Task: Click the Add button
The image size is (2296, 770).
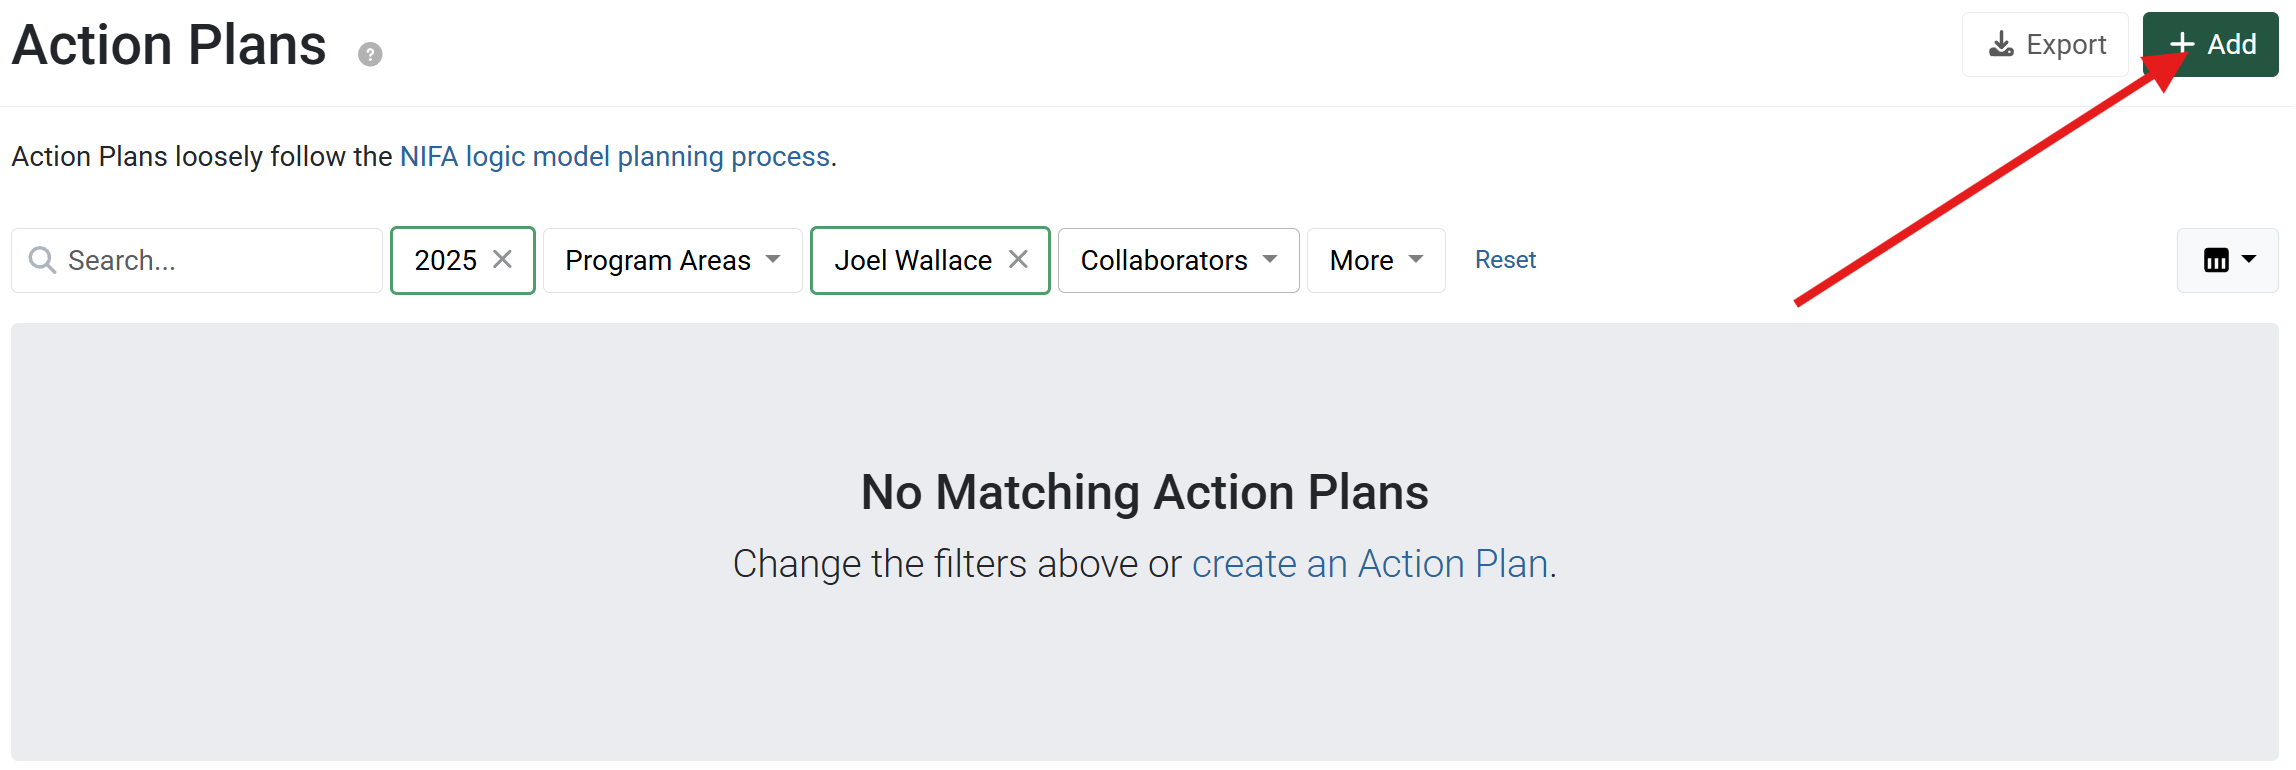Action: (2211, 44)
